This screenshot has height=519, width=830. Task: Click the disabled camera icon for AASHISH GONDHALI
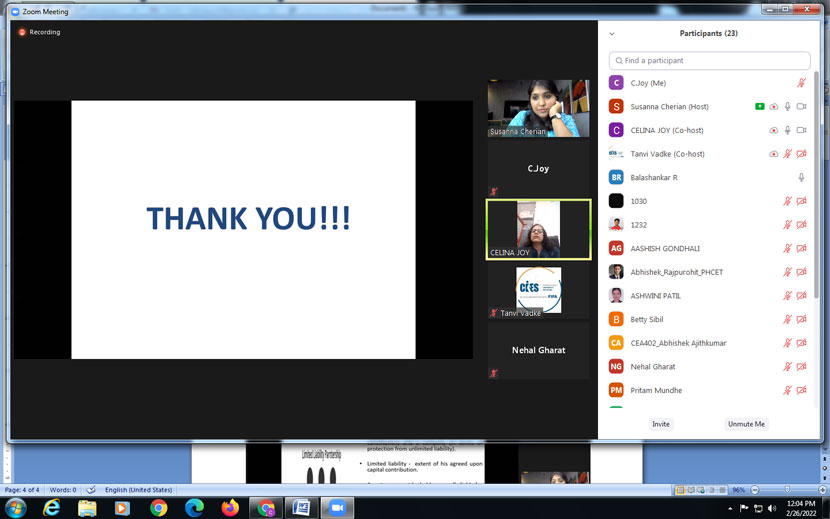(801, 249)
